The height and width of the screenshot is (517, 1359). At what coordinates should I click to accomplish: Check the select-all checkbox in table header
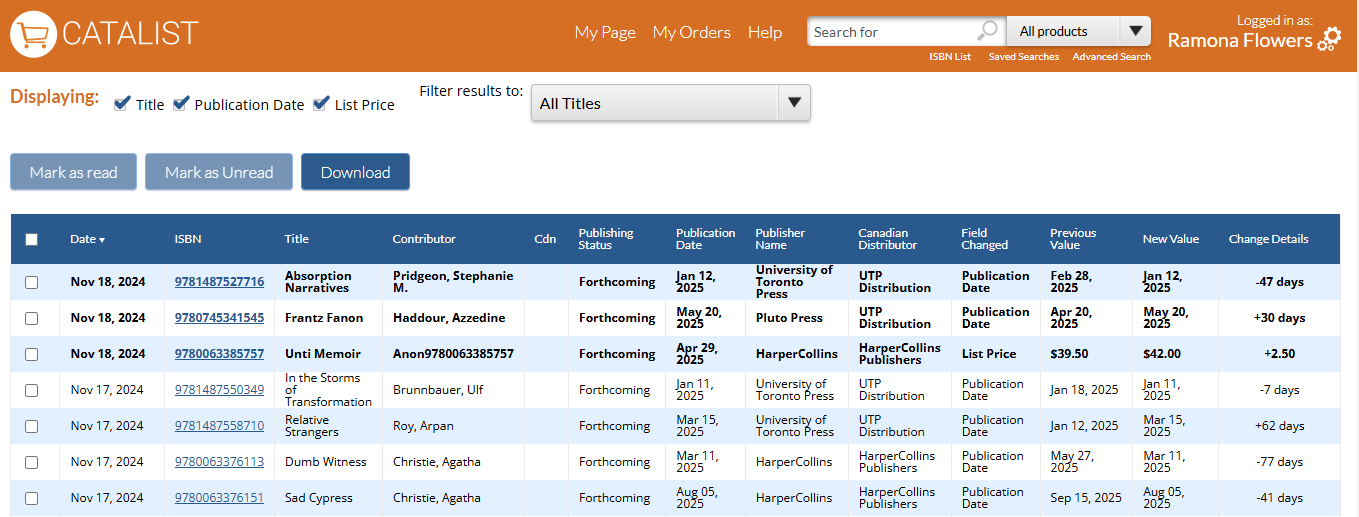[x=32, y=239]
